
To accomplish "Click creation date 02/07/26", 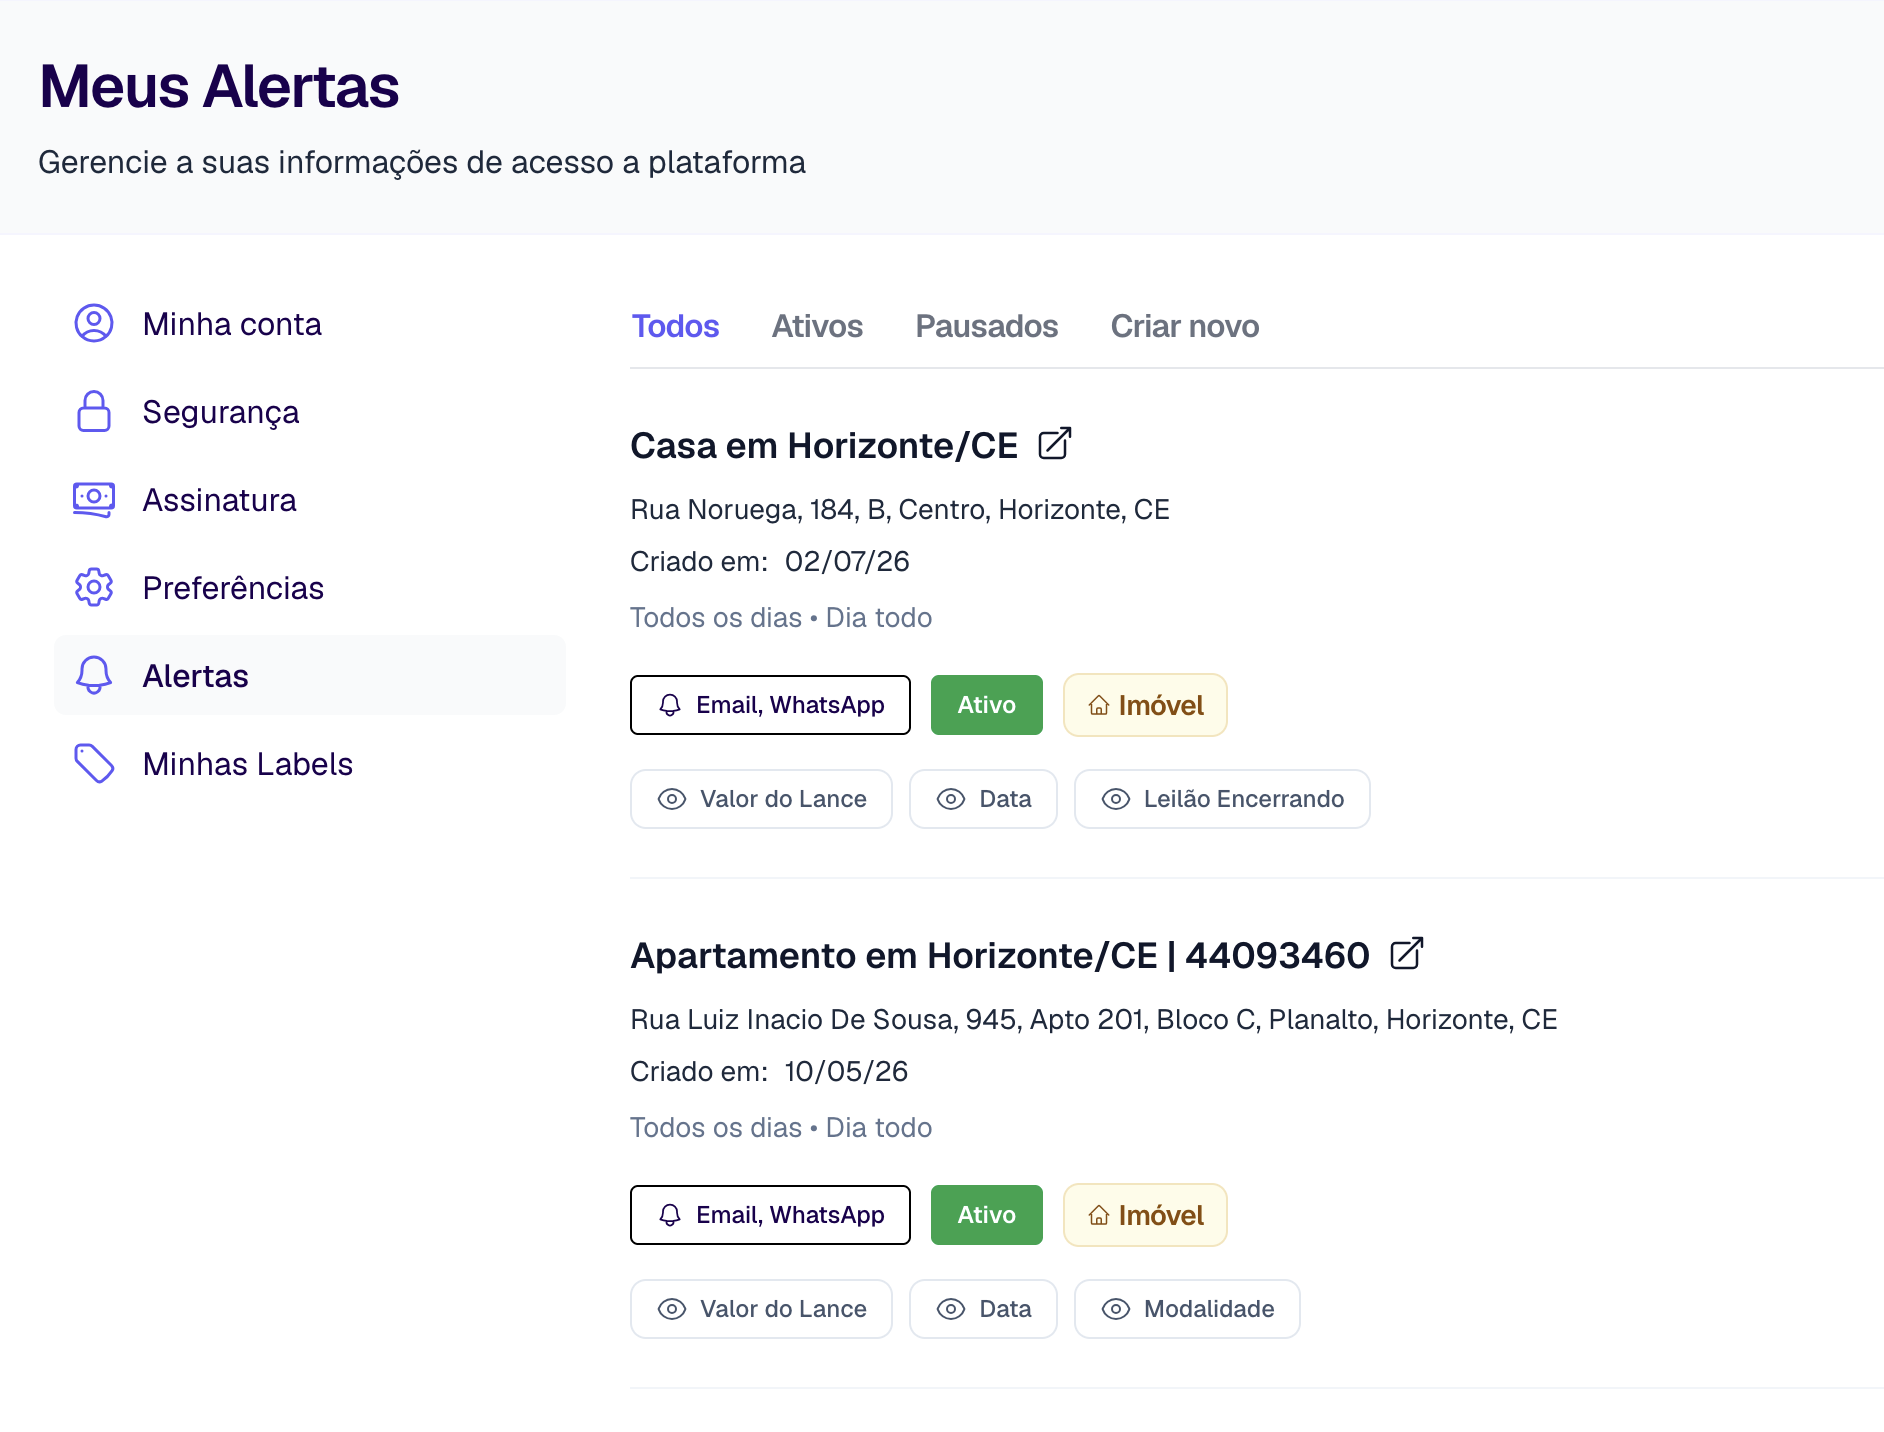I will tap(847, 561).
